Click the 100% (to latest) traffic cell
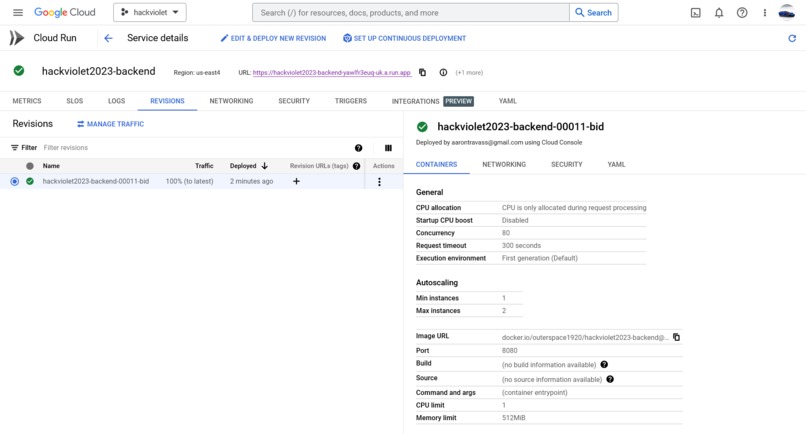Screen dimensions: 806x434 (189, 181)
